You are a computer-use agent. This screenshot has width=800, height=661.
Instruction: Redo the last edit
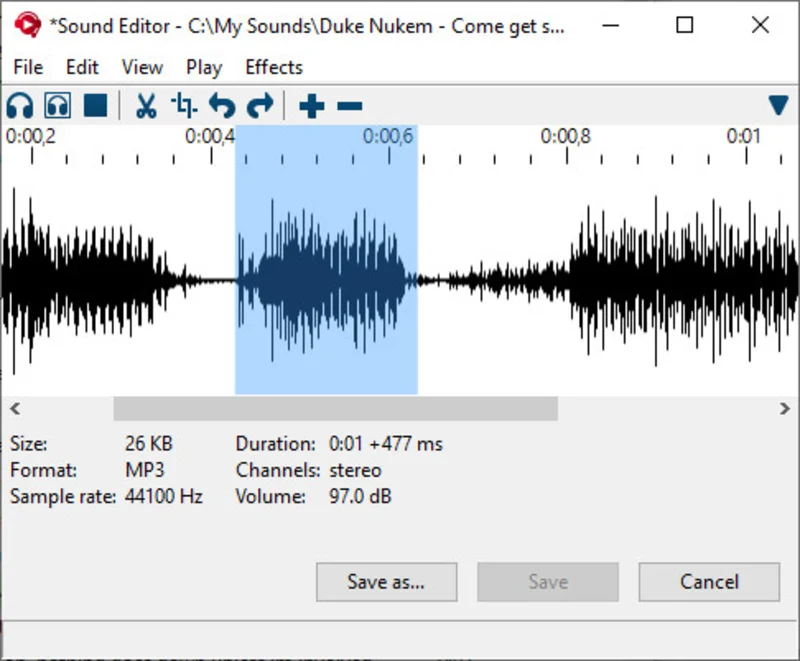[x=260, y=106]
